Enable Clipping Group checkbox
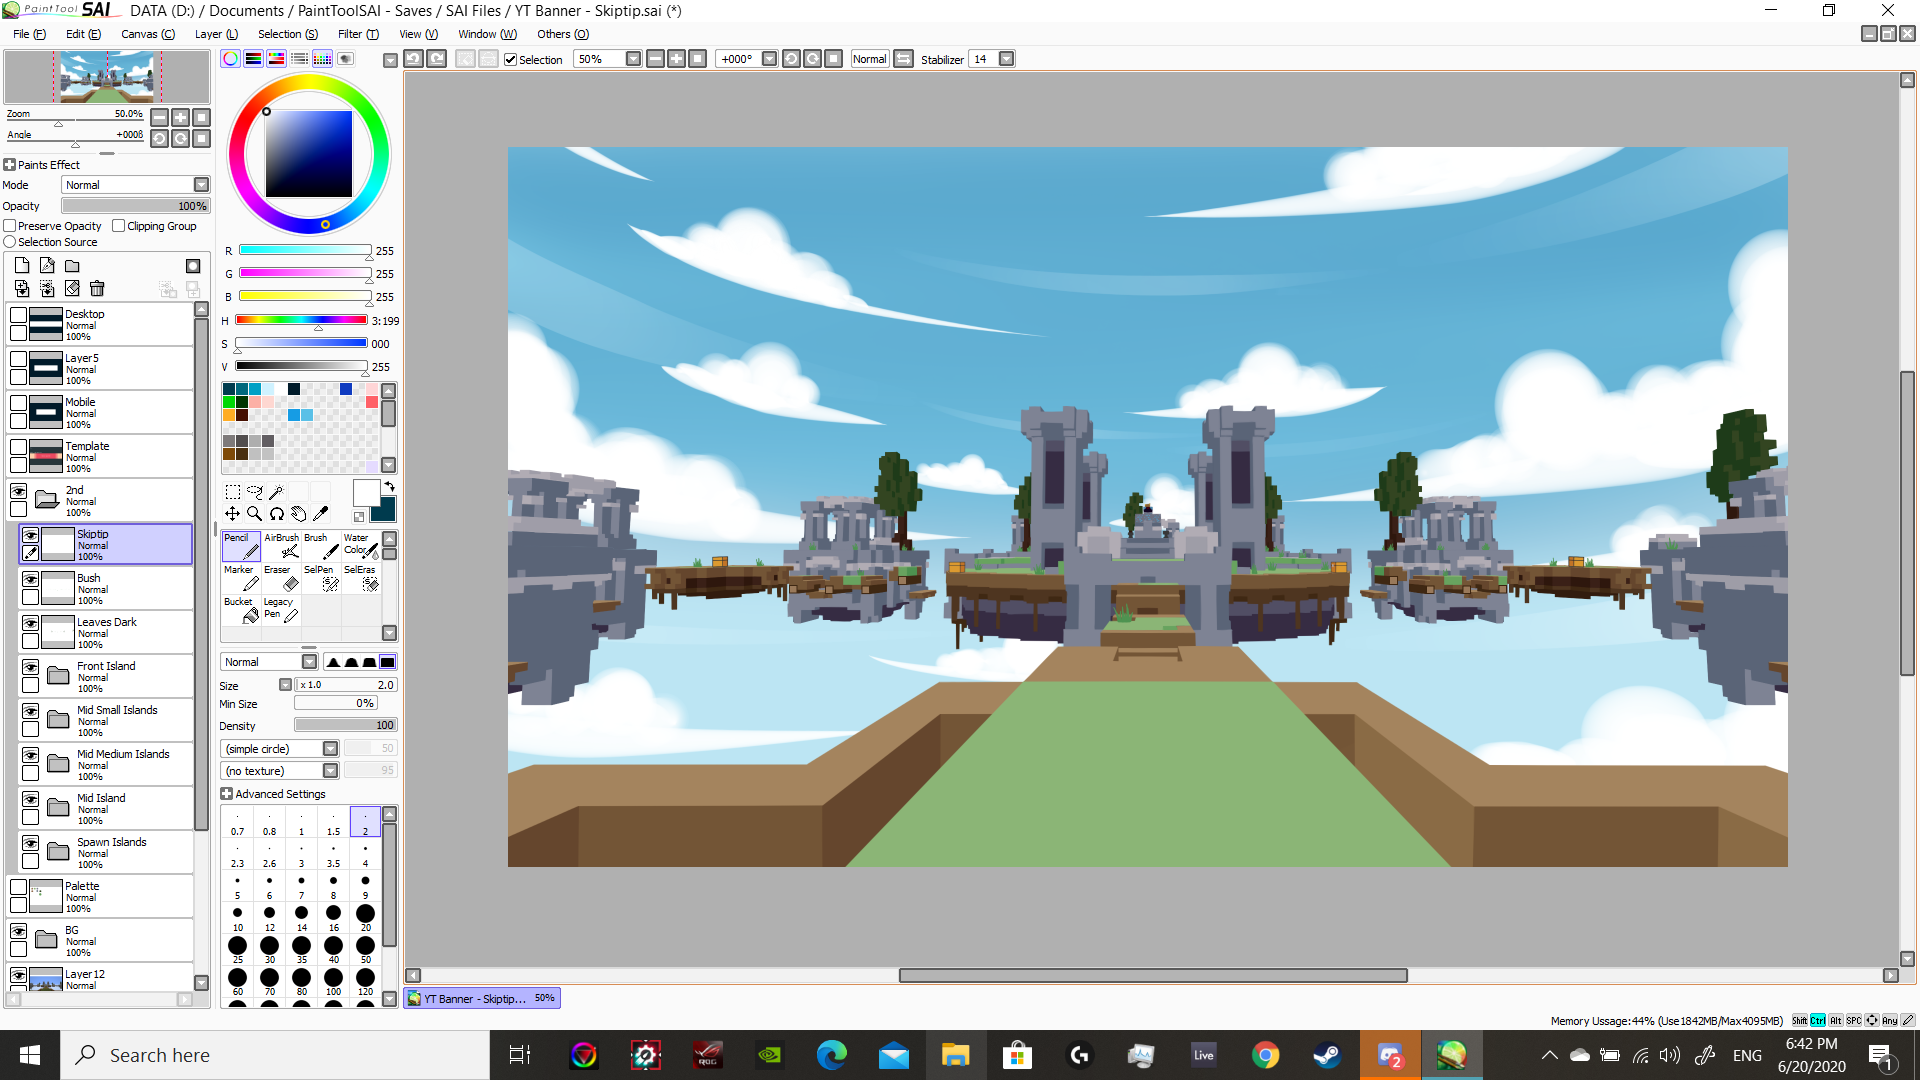The width and height of the screenshot is (1920, 1080). tap(119, 226)
